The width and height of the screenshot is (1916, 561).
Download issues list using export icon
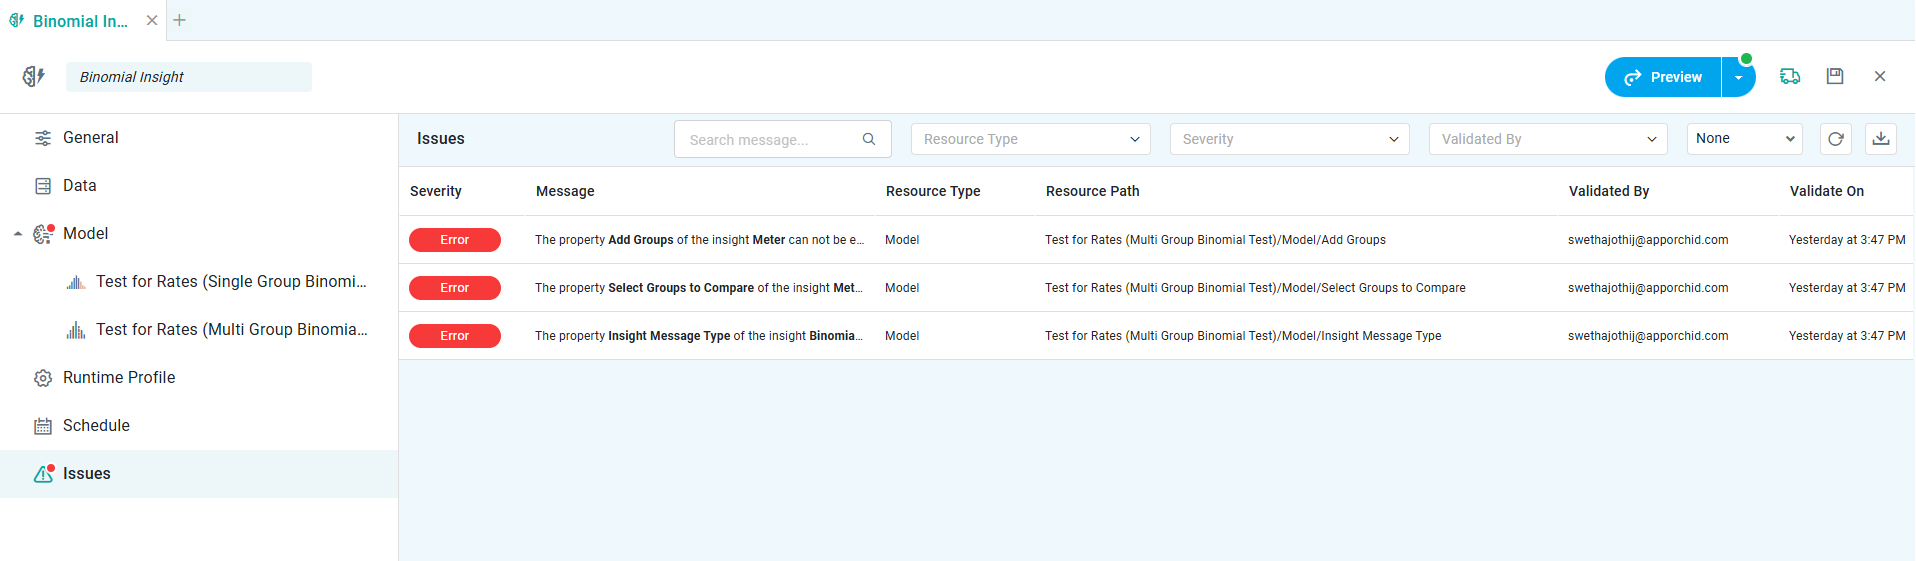pyautogui.click(x=1880, y=139)
